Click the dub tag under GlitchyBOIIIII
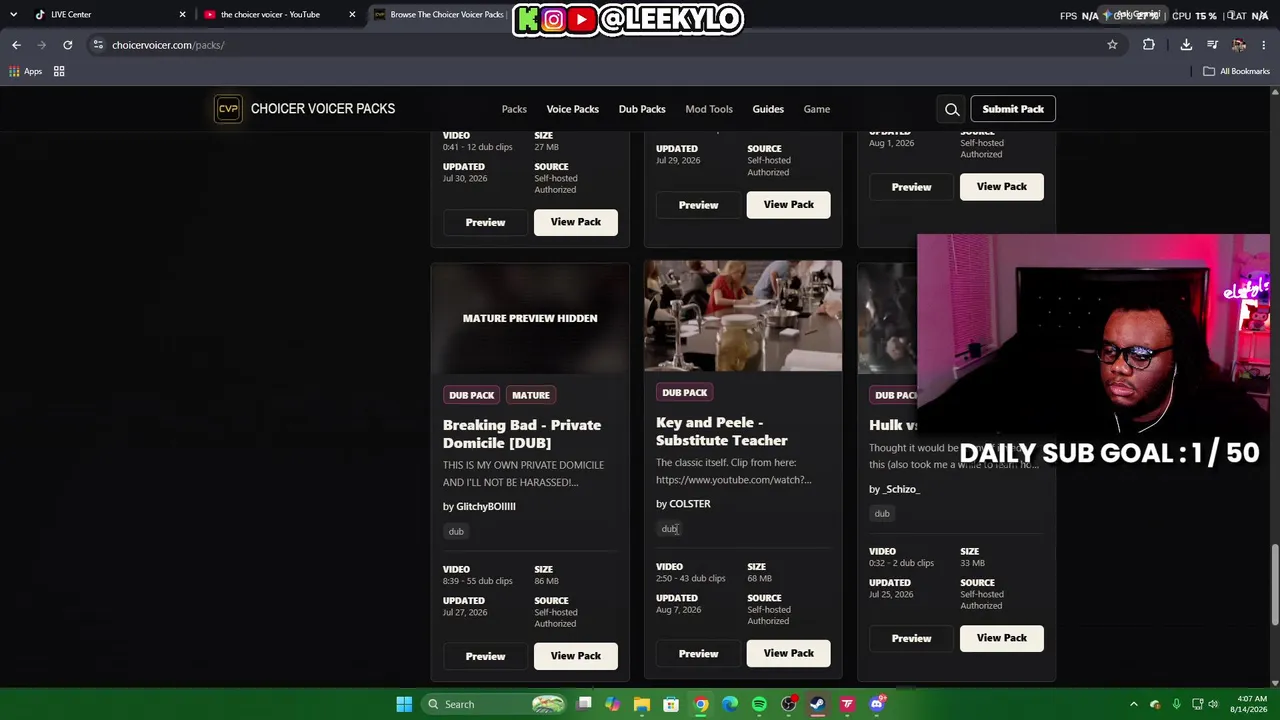The height and width of the screenshot is (720, 1280). pos(456,531)
